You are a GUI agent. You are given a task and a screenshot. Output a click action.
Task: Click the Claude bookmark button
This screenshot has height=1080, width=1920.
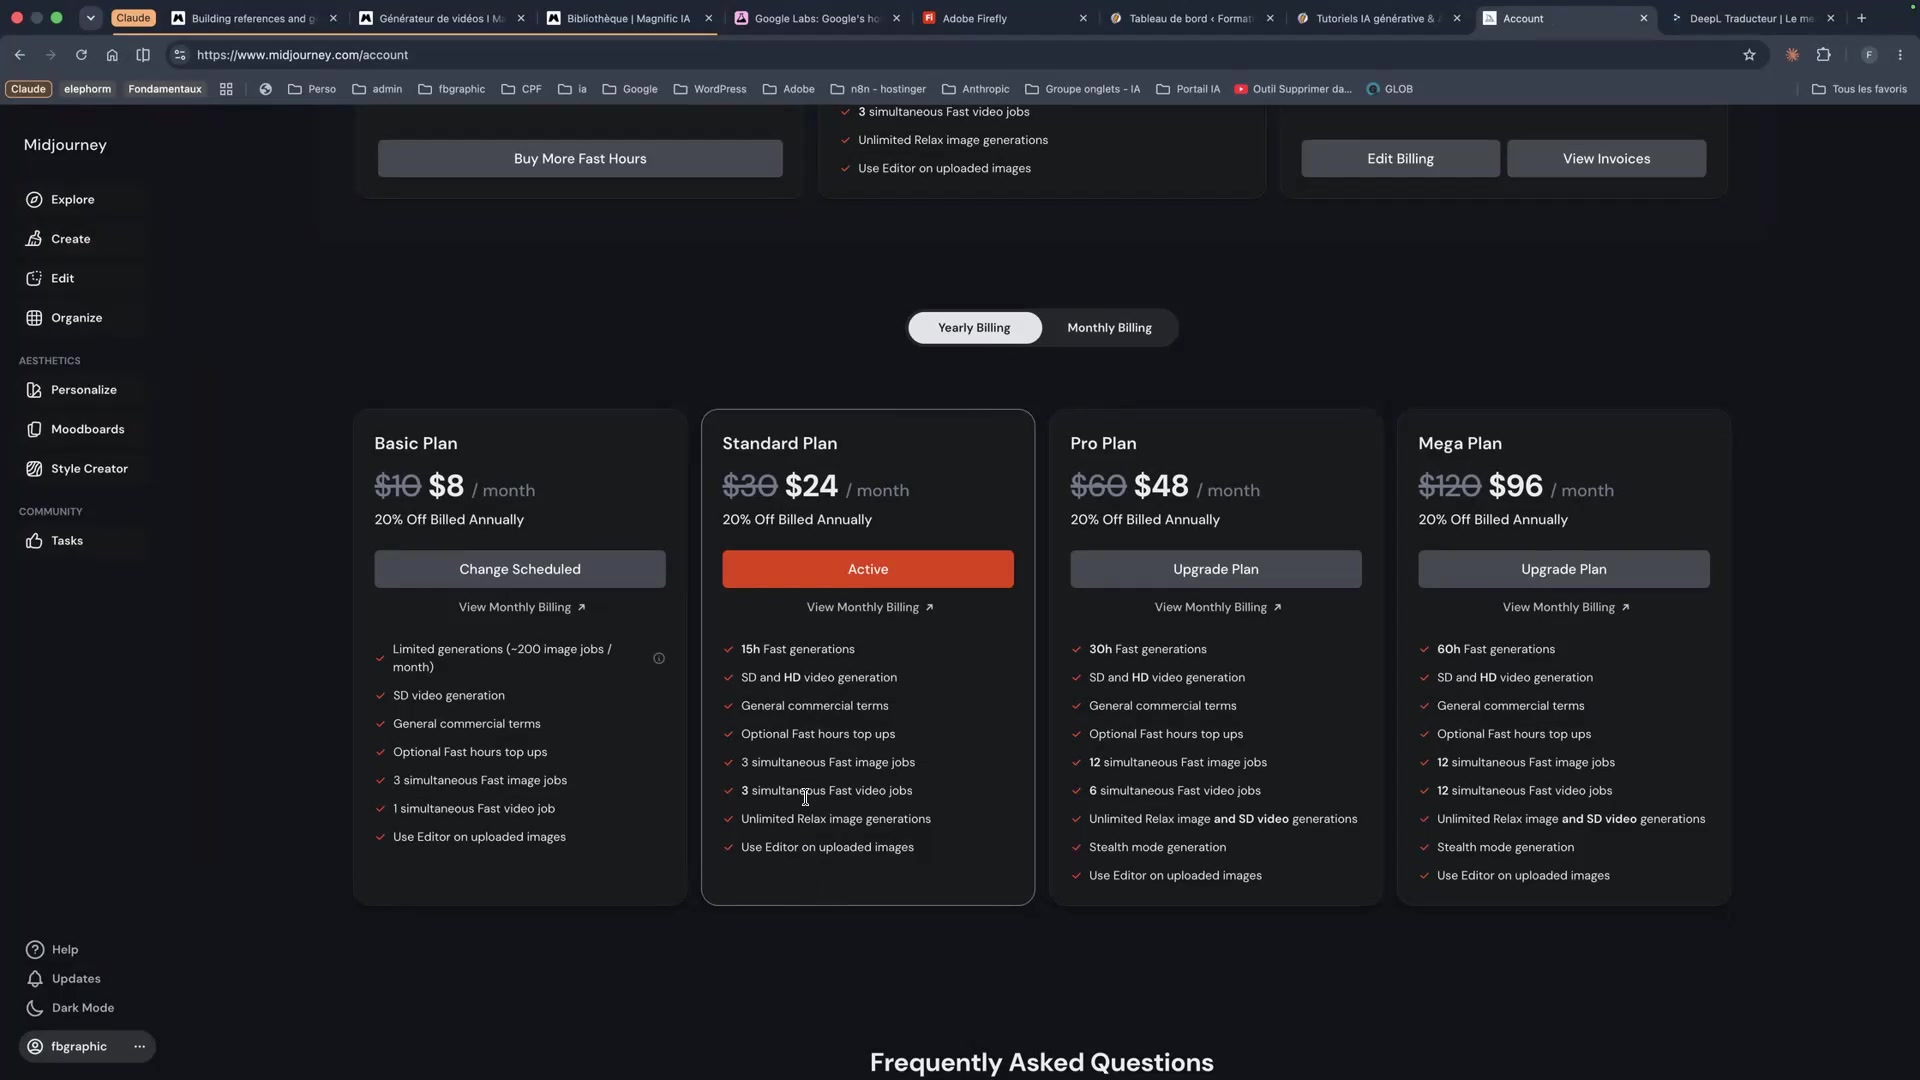[x=28, y=89]
